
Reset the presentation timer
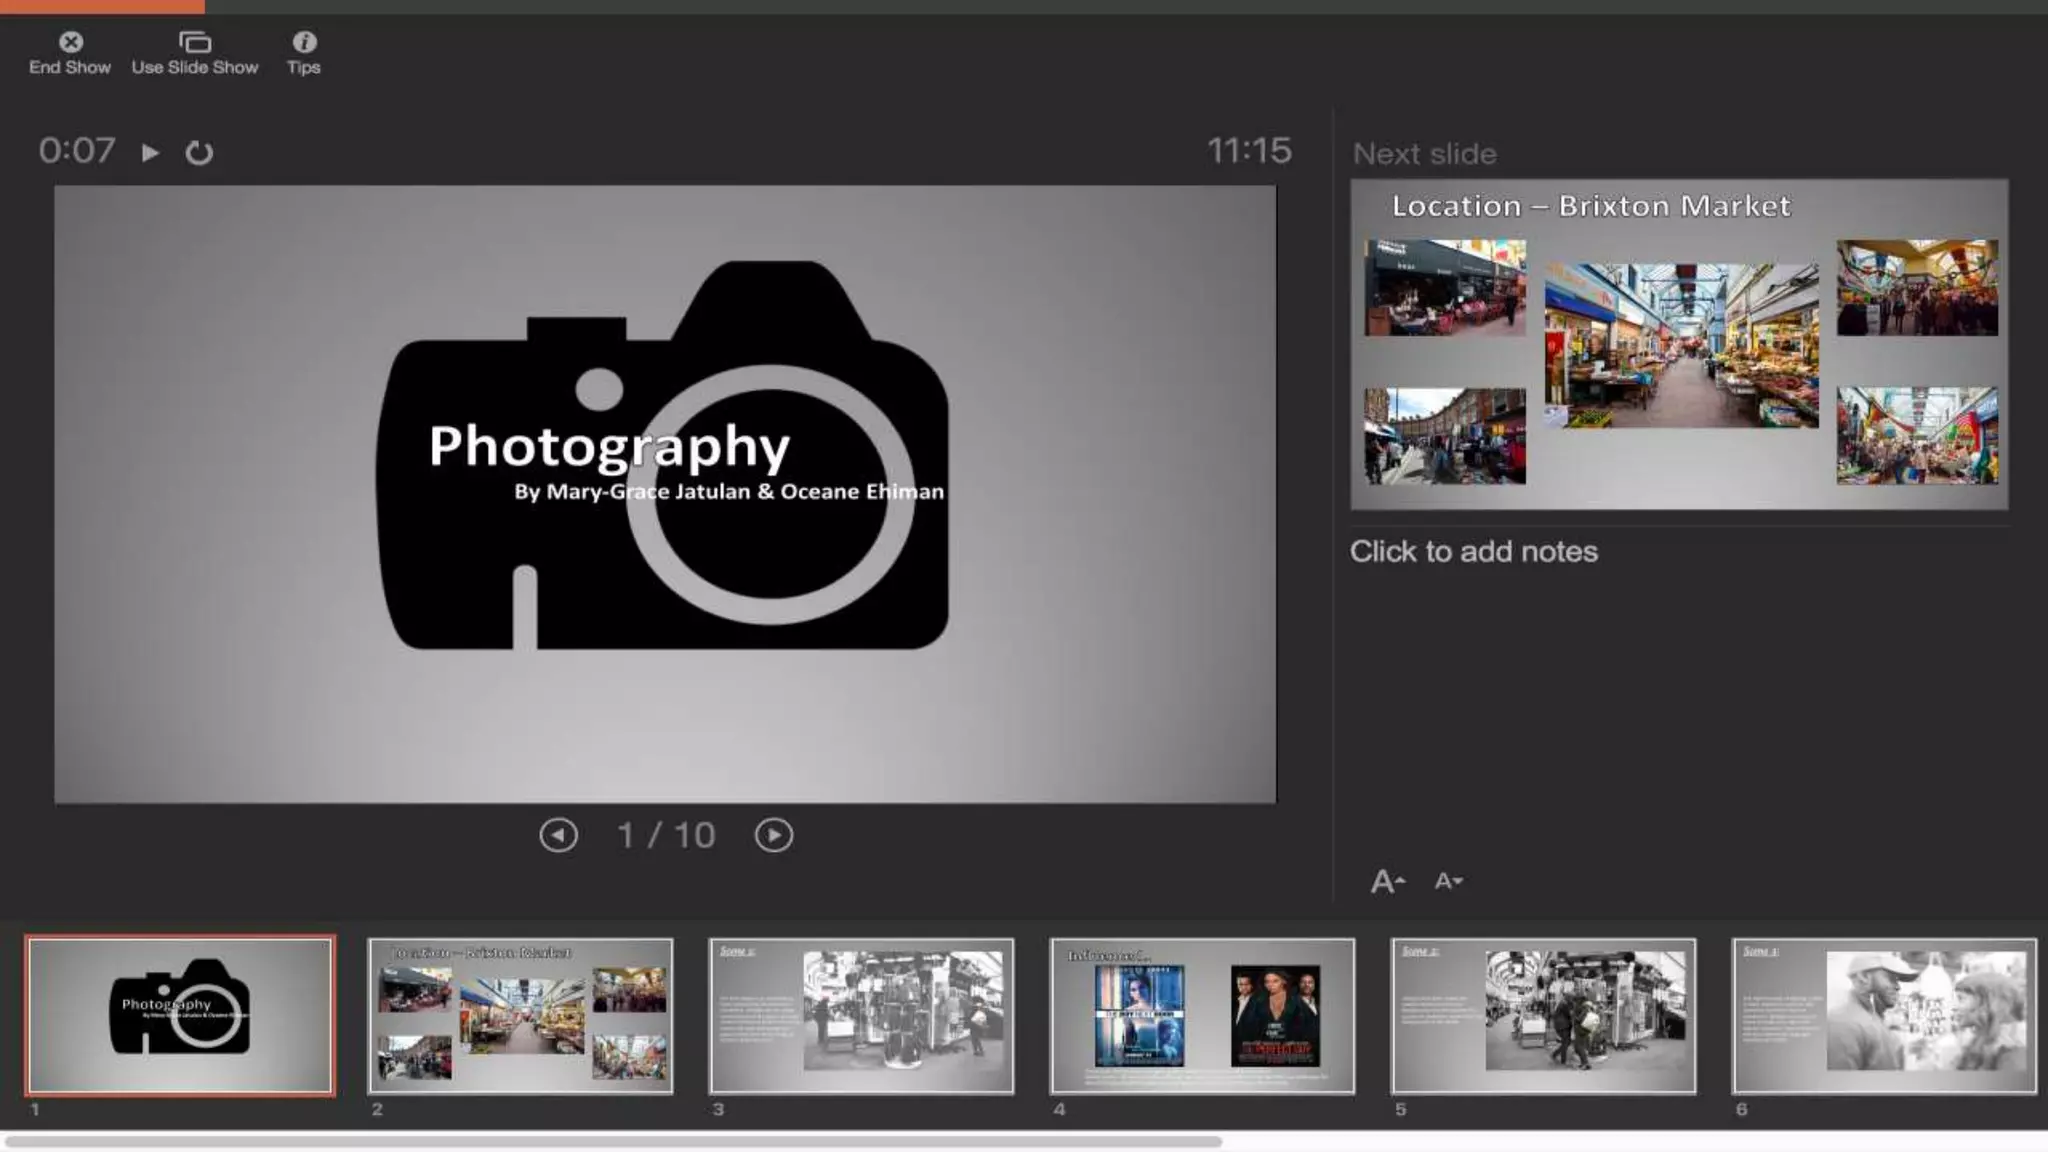click(199, 152)
